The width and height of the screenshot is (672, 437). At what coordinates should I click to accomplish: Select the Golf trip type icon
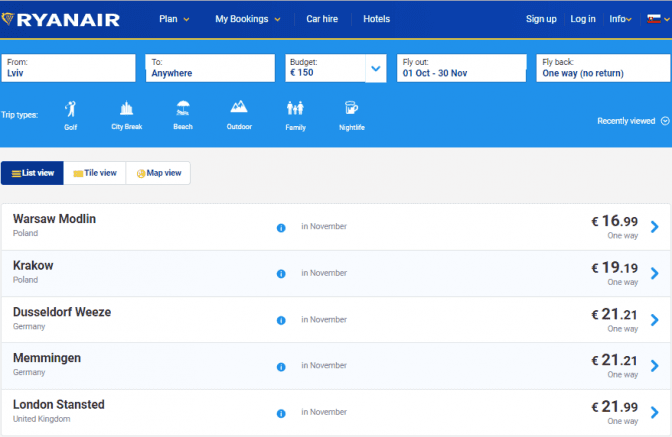pos(71,108)
